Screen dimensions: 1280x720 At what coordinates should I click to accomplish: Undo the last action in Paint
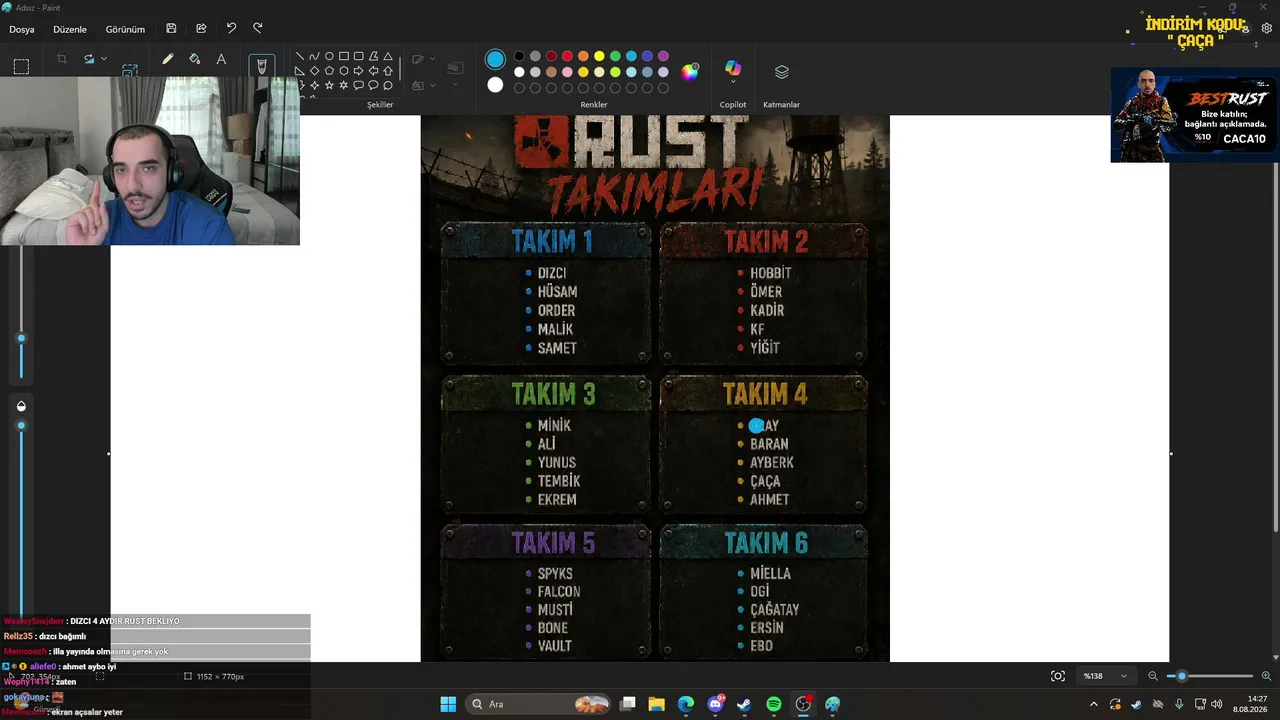coord(231,28)
